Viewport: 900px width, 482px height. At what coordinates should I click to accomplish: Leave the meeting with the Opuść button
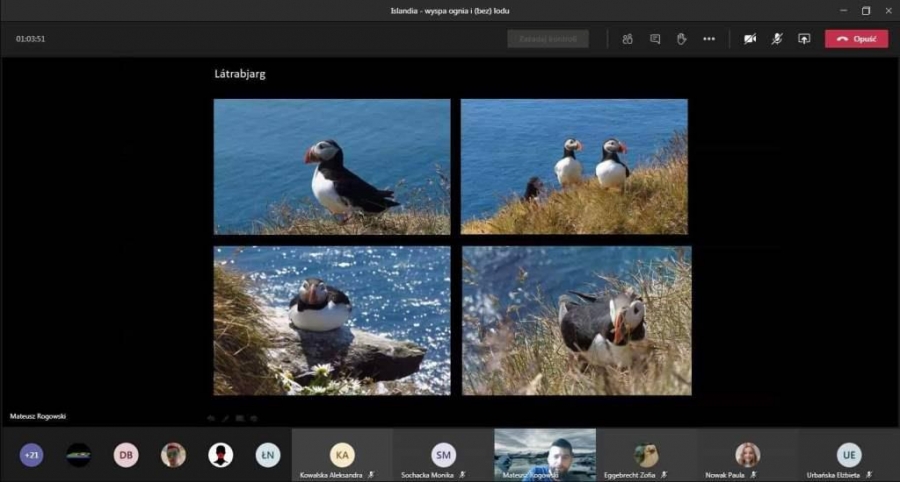pos(856,39)
